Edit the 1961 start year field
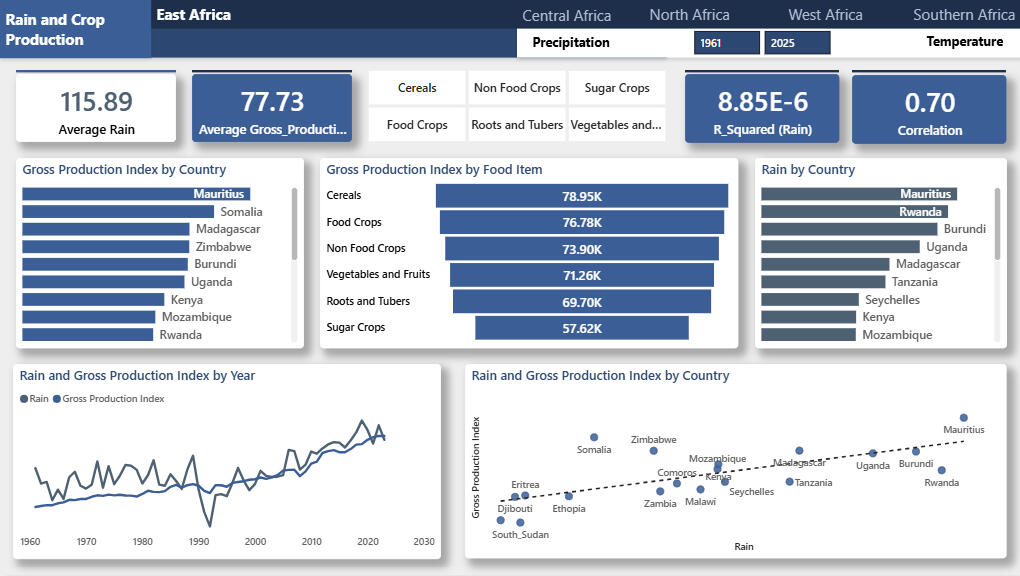The height and width of the screenshot is (576, 1020). (726, 43)
